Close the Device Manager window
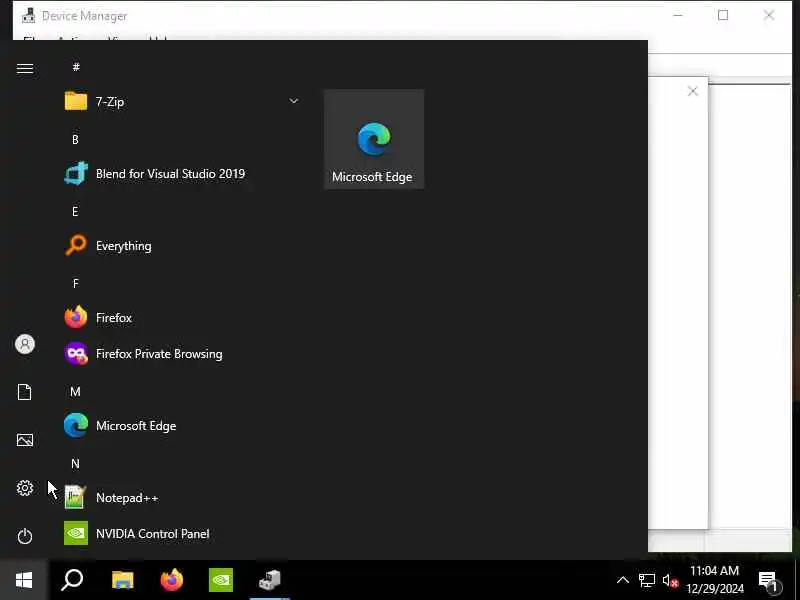Image resolution: width=800 pixels, height=600 pixels. pyautogui.click(x=769, y=15)
